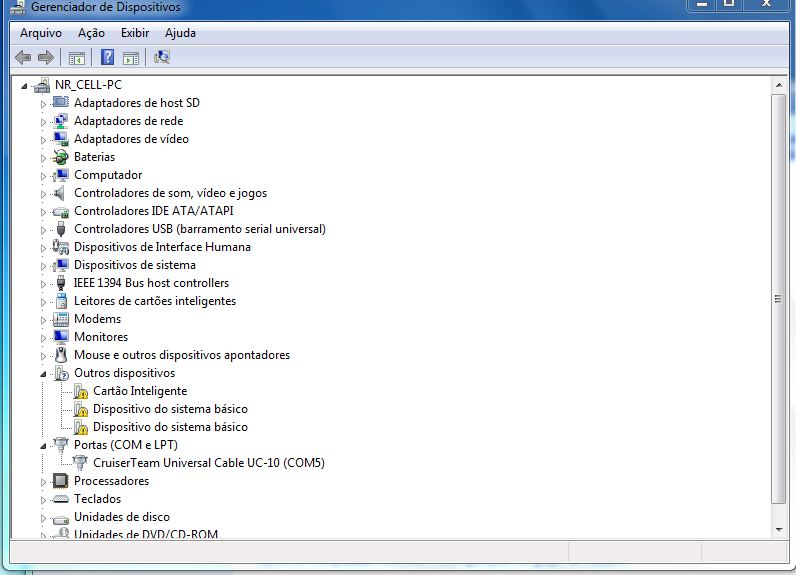This screenshot has width=796, height=575.
Task: Click the Baterias category icon
Action: 60,157
